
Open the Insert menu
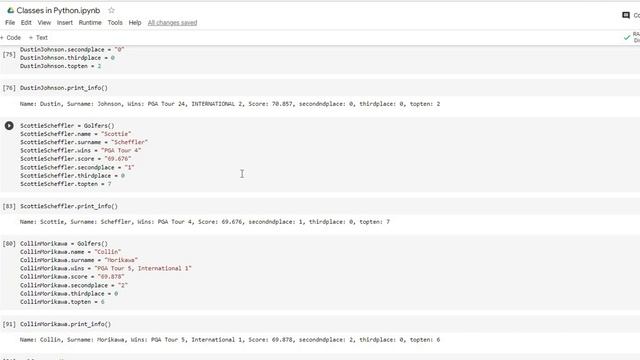(64, 22)
